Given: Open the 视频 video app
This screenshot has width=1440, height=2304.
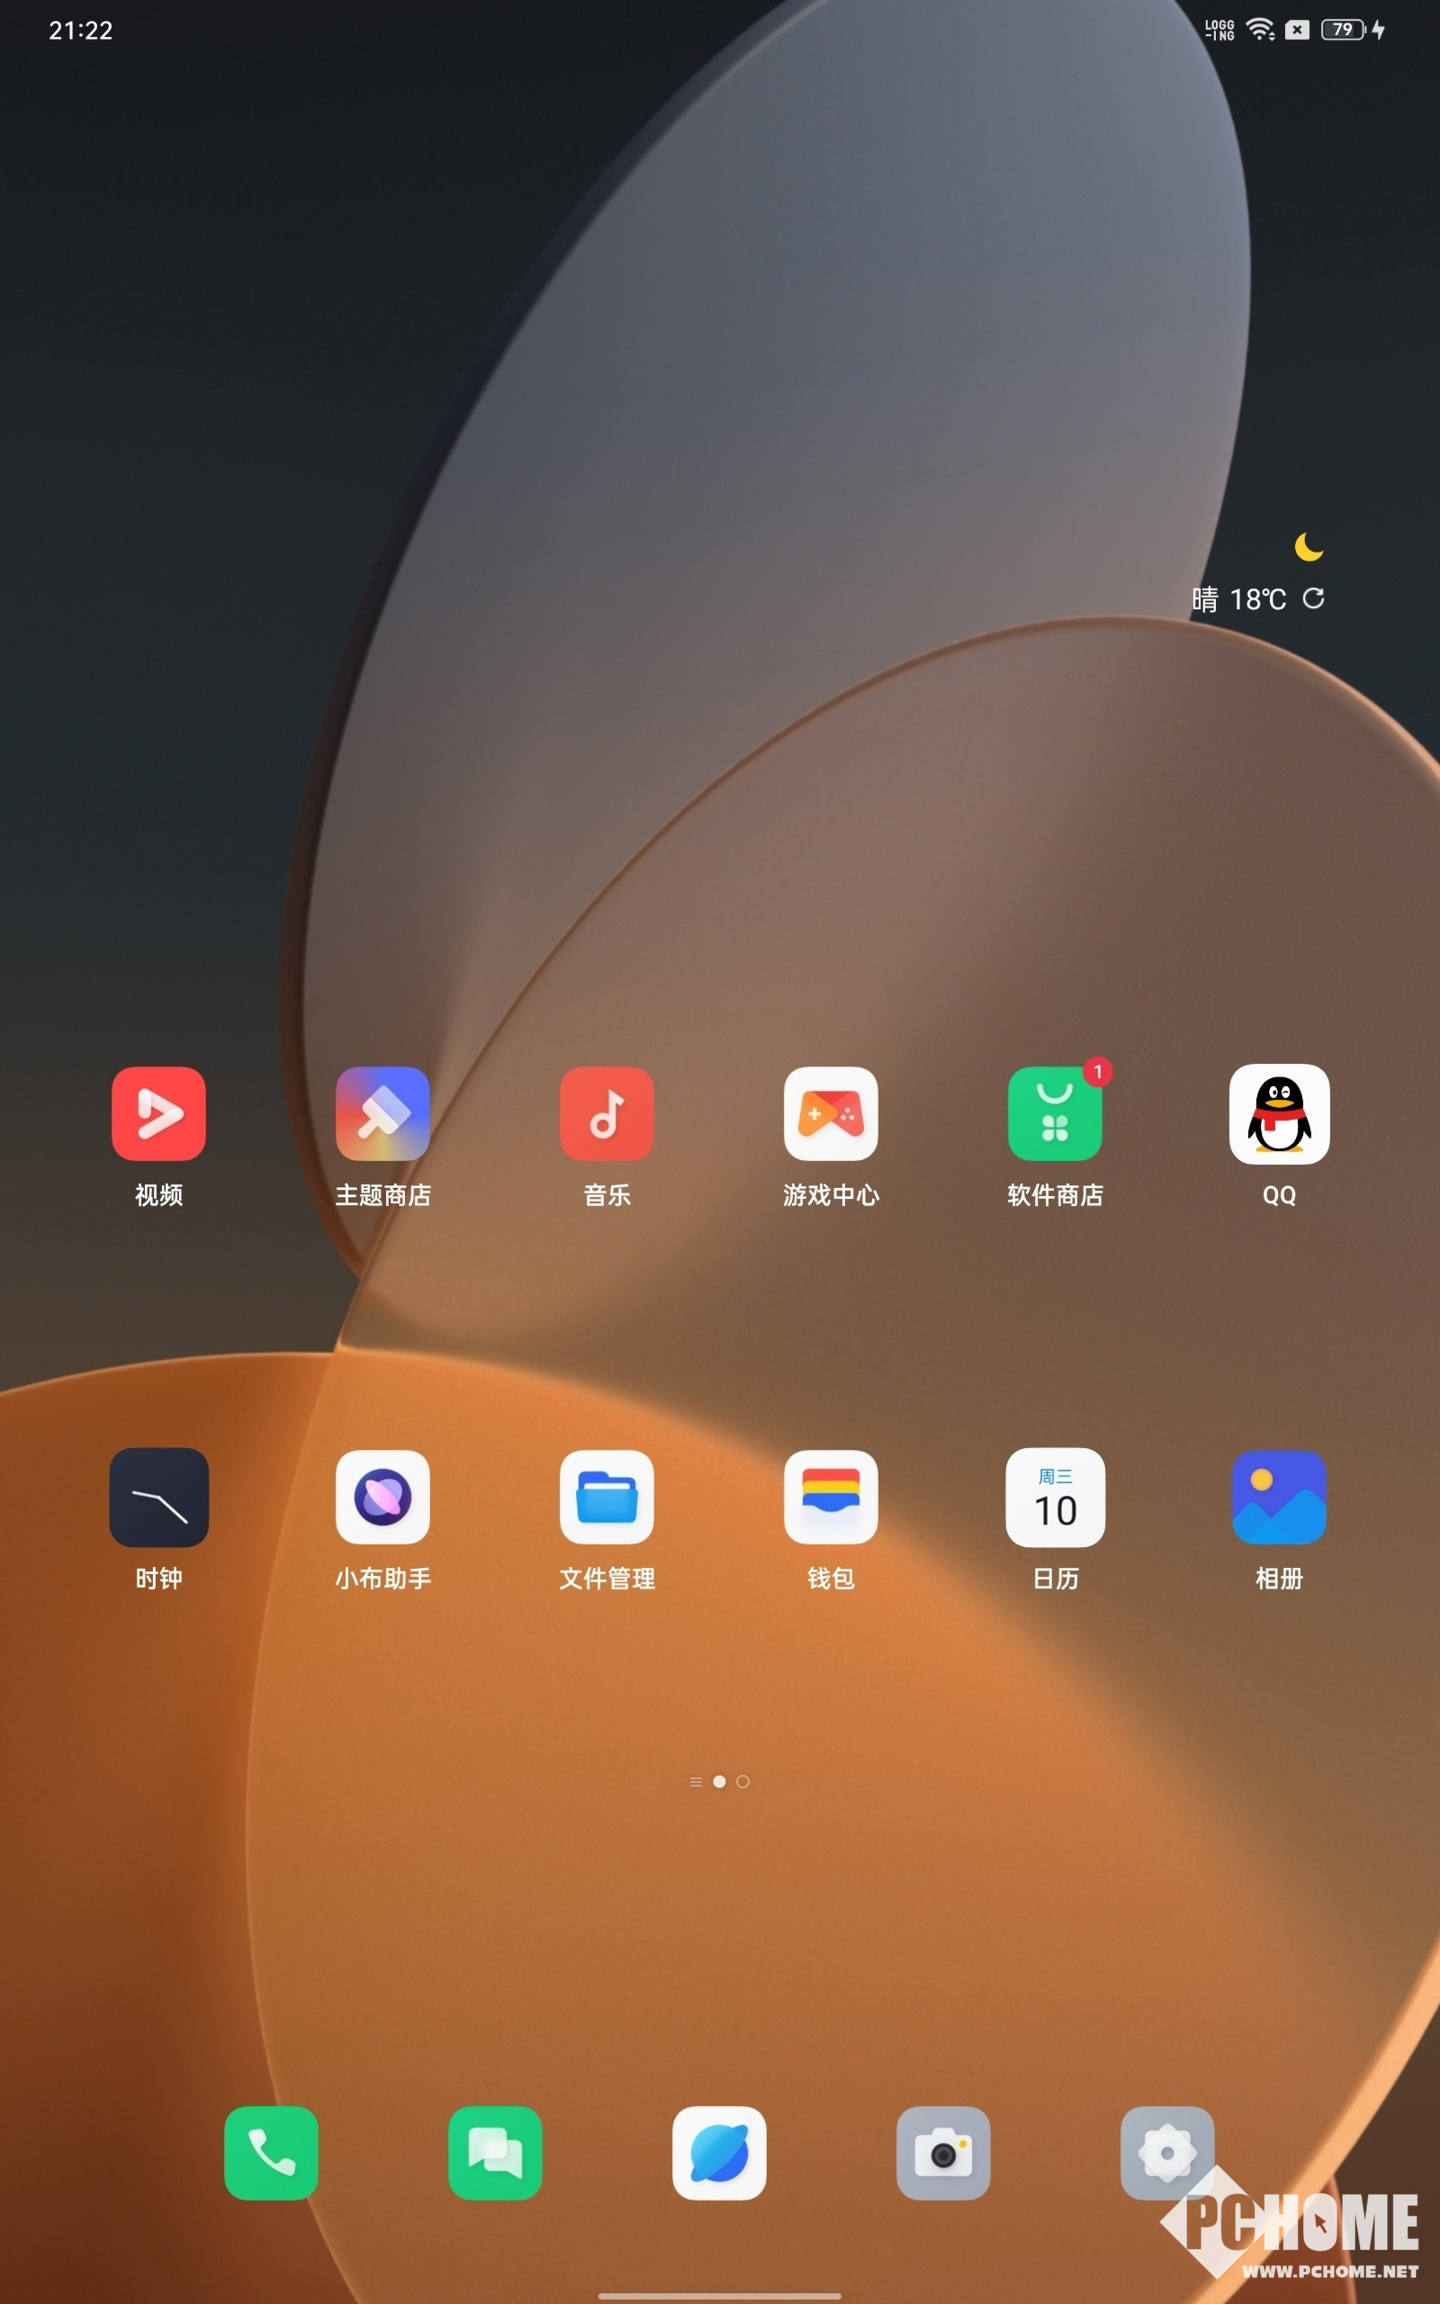Looking at the screenshot, I should pyautogui.click(x=158, y=1114).
